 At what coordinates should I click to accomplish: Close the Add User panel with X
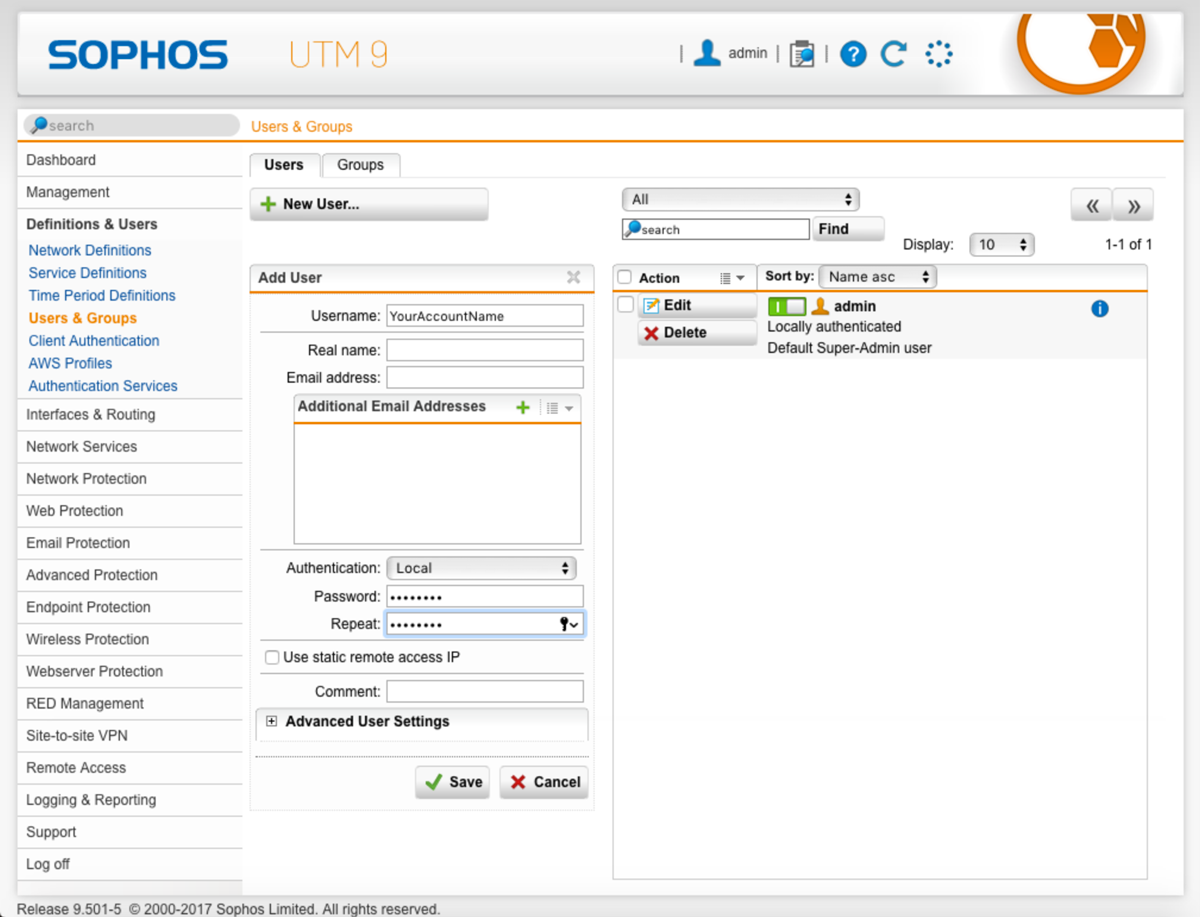pyautogui.click(x=573, y=277)
